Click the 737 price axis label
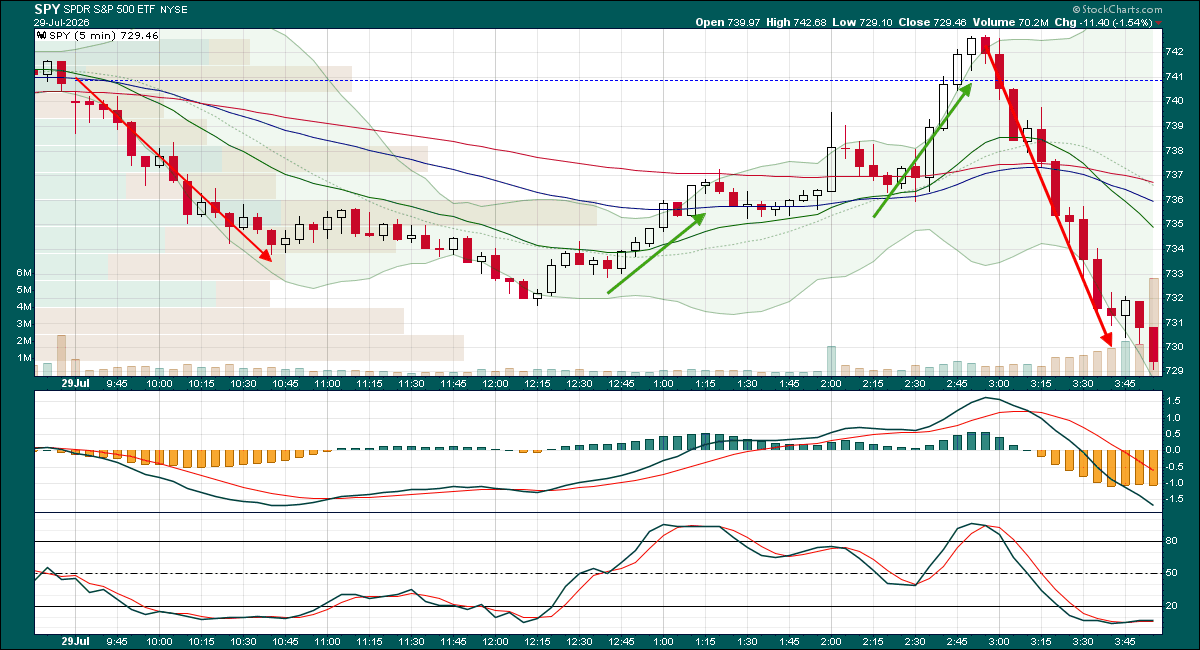Image resolution: width=1200 pixels, height=650 pixels. click(x=1176, y=175)
